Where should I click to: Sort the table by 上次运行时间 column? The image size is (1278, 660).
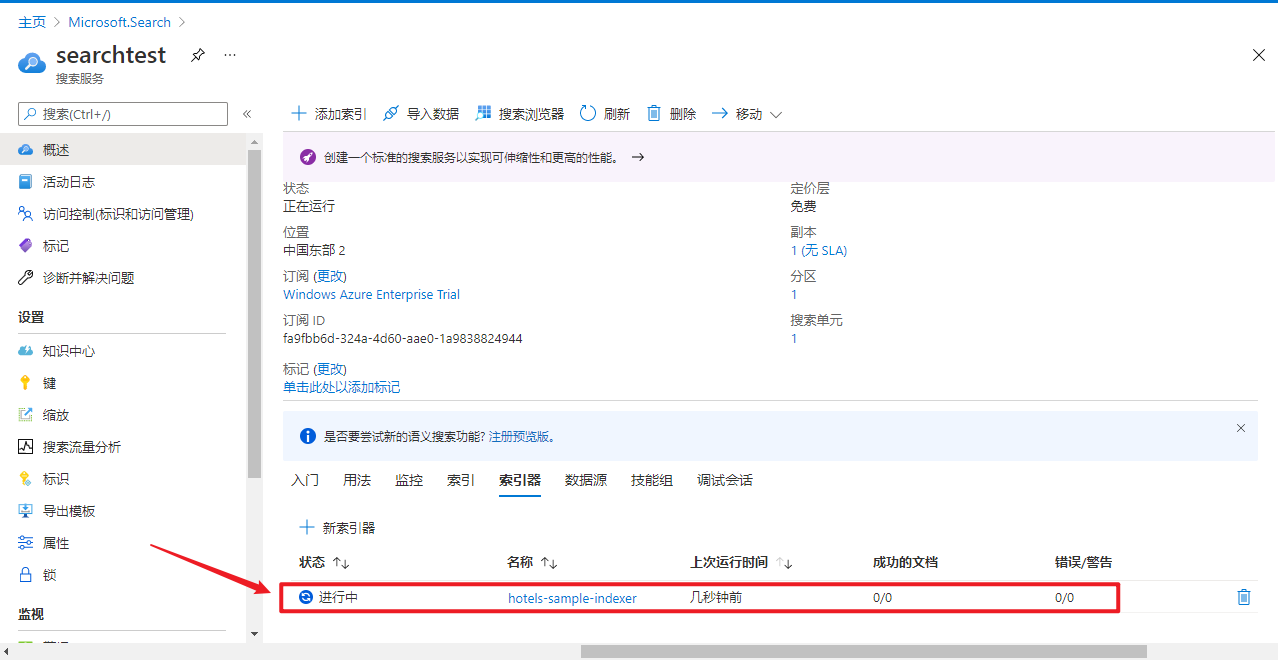pyautogui.click(x=740, y=562)
